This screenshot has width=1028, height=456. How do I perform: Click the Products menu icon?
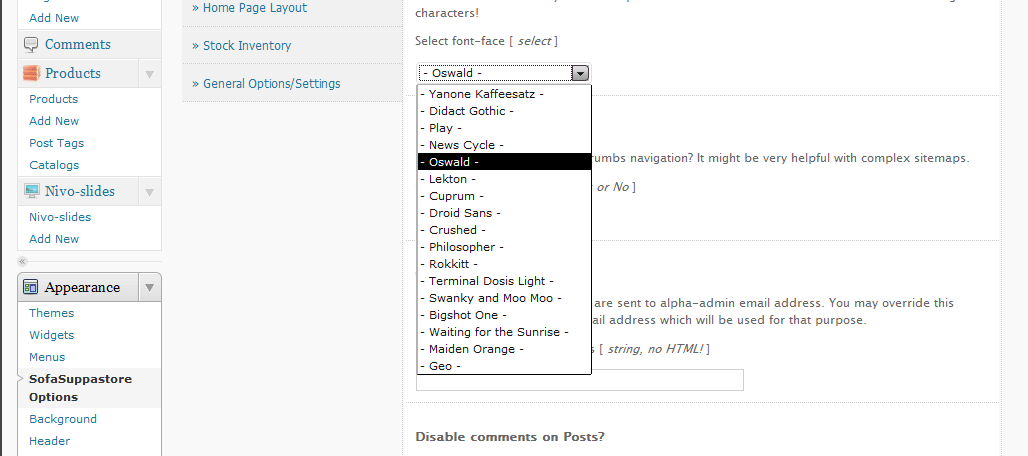coord(31,73)
